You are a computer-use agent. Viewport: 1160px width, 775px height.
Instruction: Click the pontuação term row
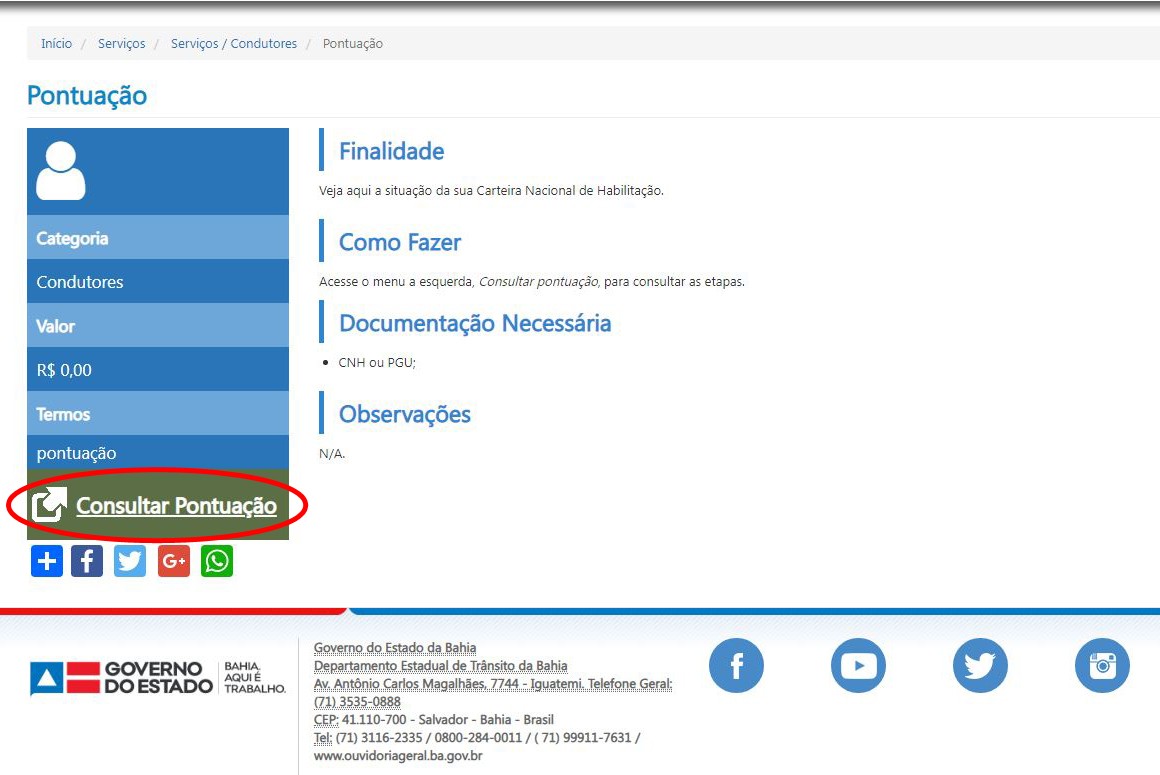(x=158, y=452)
